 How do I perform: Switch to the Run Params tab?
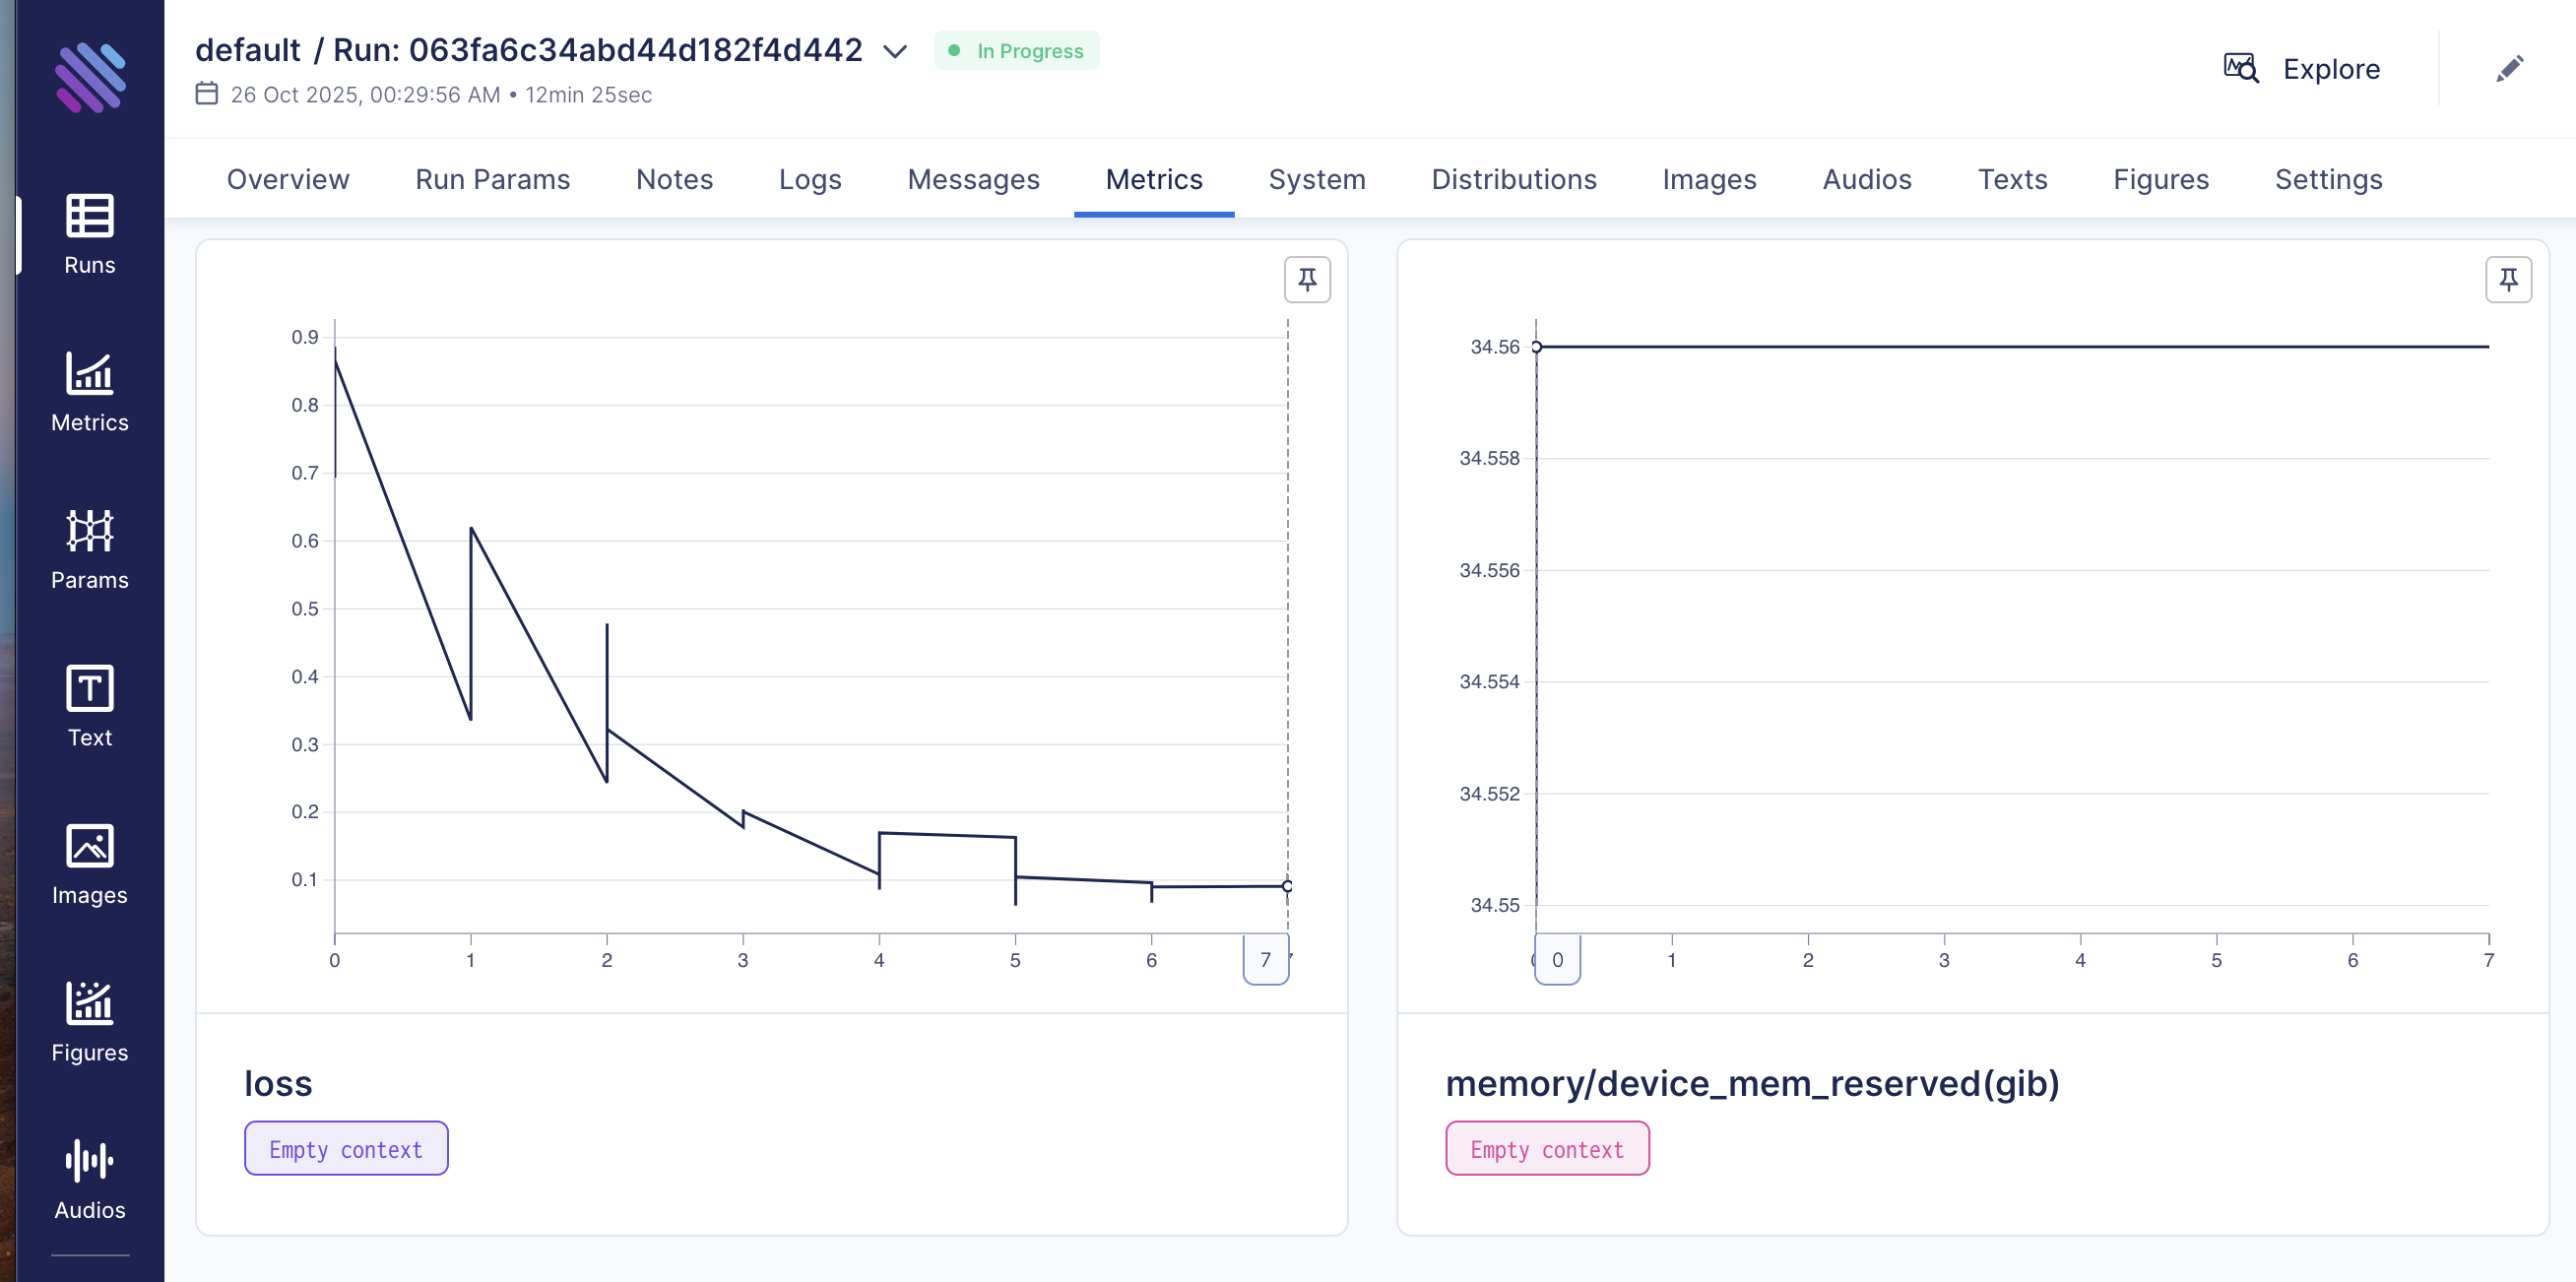point(492,179)
